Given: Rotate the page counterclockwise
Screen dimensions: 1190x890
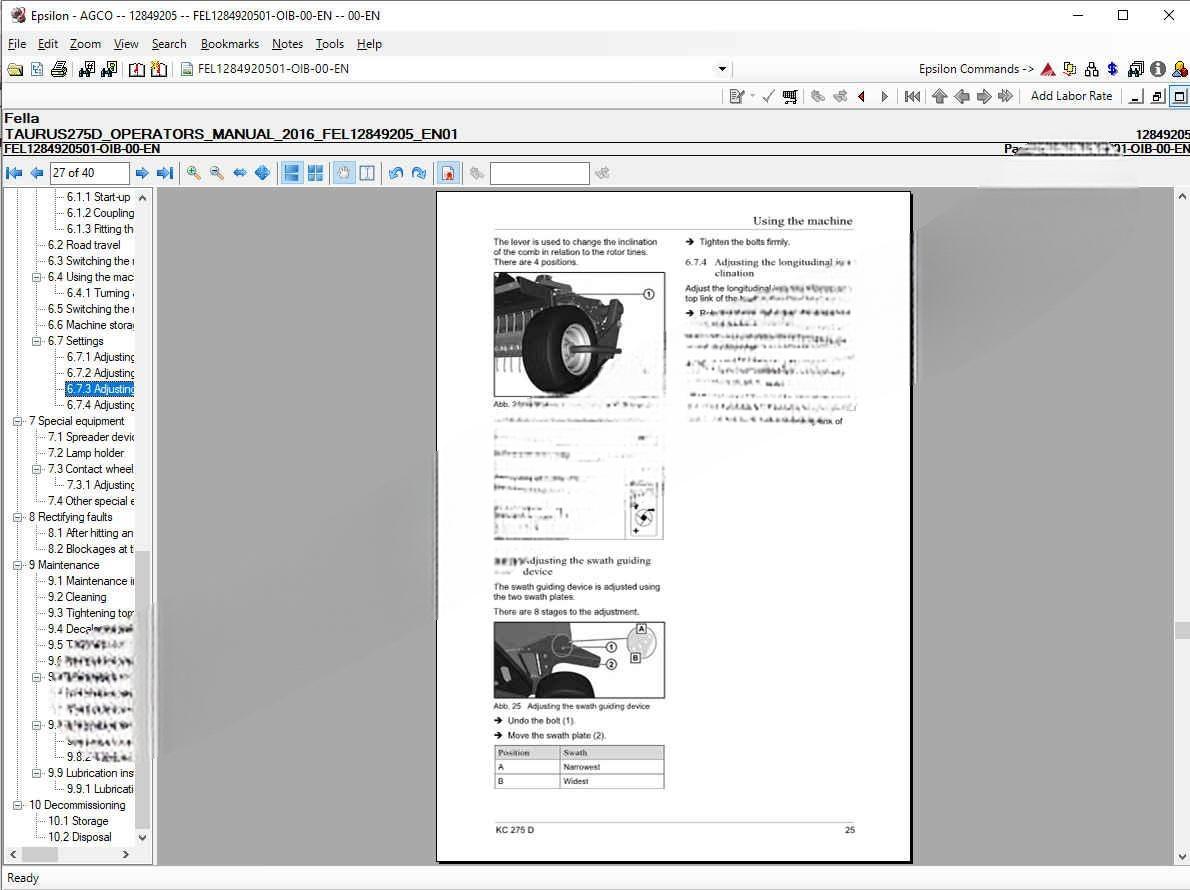Looking at the screenshot, I should click(x=396, y=173).
